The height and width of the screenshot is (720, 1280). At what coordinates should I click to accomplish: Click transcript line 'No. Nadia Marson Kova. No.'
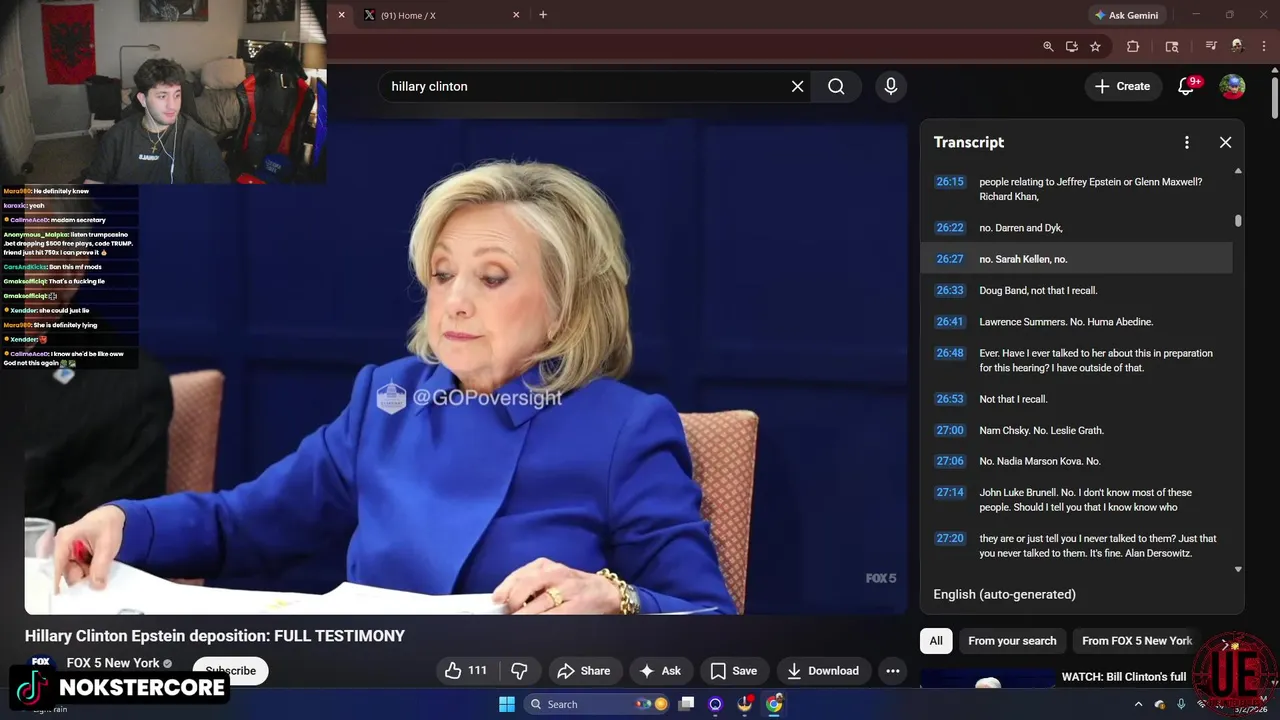coord(1040,461)
